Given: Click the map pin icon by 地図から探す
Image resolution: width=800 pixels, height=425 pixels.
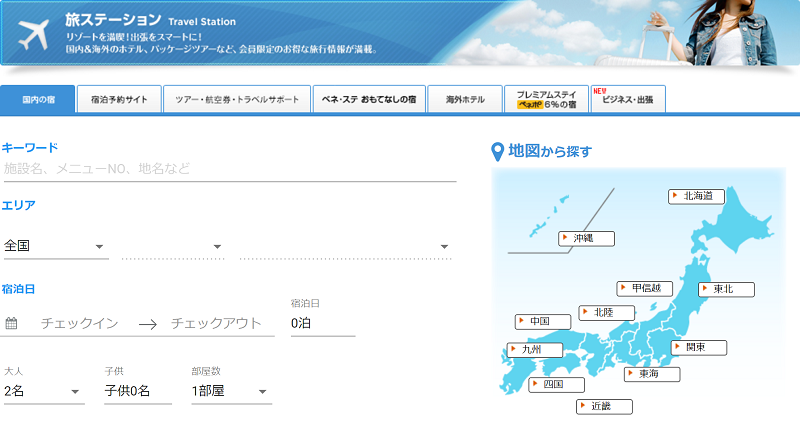Looking at the screenshot, I should [497, 152].
